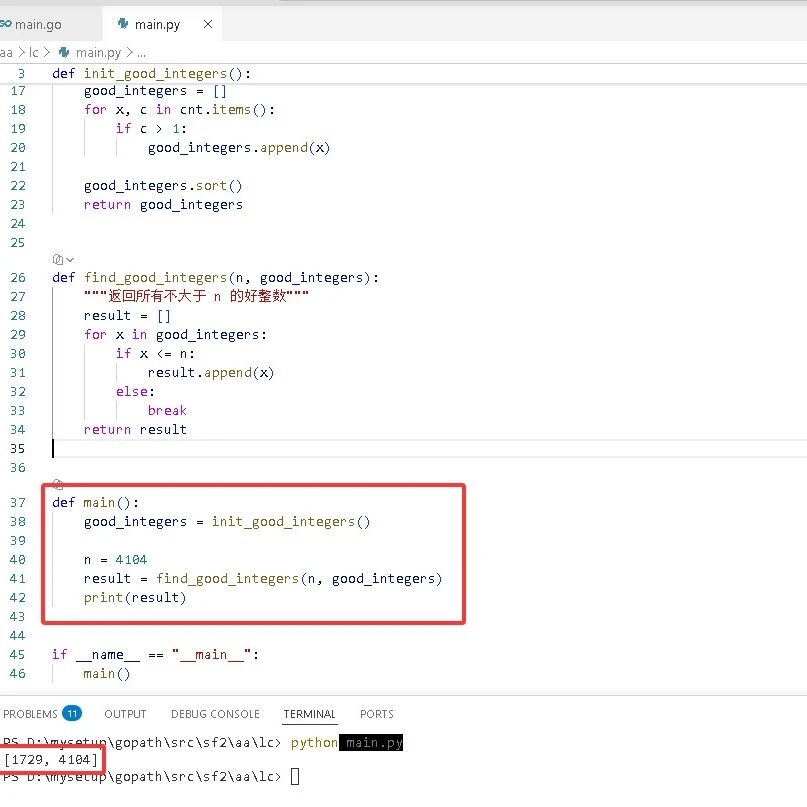Jump to the sticky header def init_good_integers()
Viewport: 807px width, 807px height.
pyautogui.click(x=151, y=74)
